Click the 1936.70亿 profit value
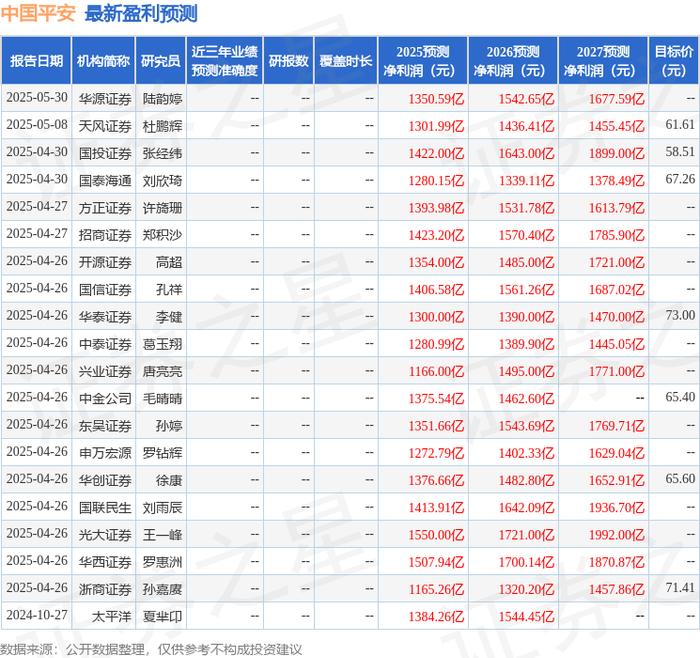 pyautogui.click(x=617, y=507)
